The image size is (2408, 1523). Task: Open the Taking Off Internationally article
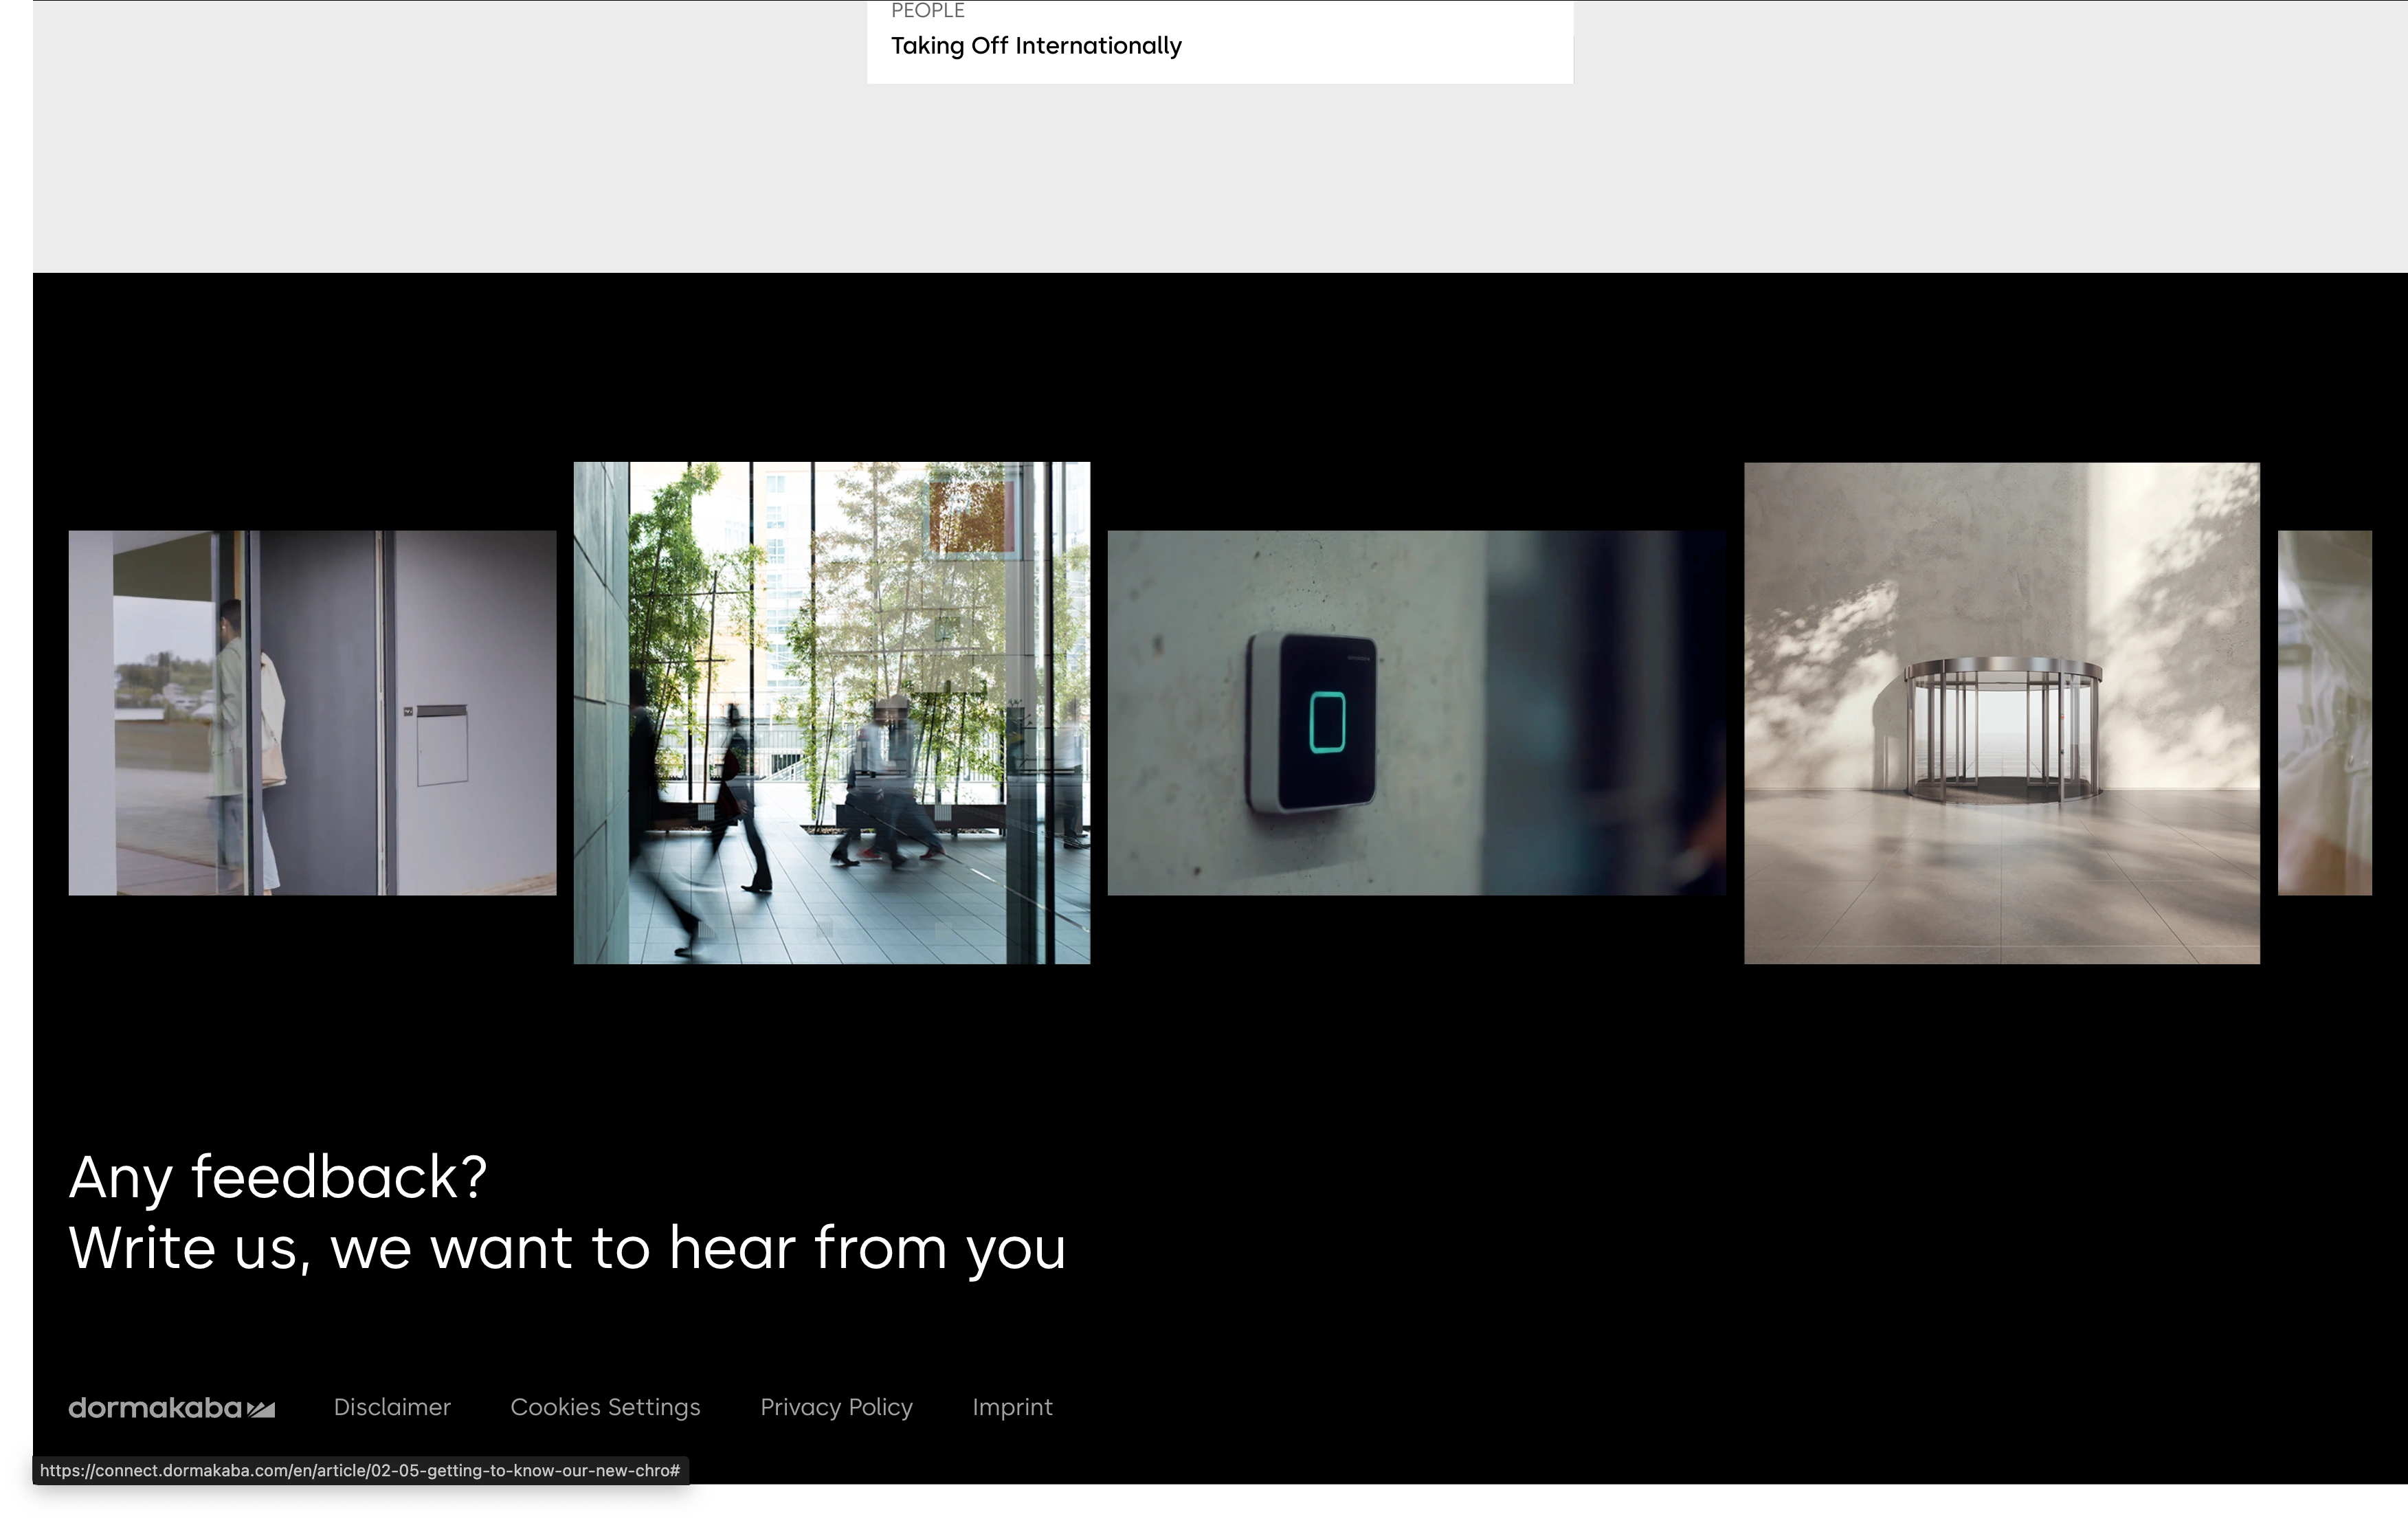1036,46
